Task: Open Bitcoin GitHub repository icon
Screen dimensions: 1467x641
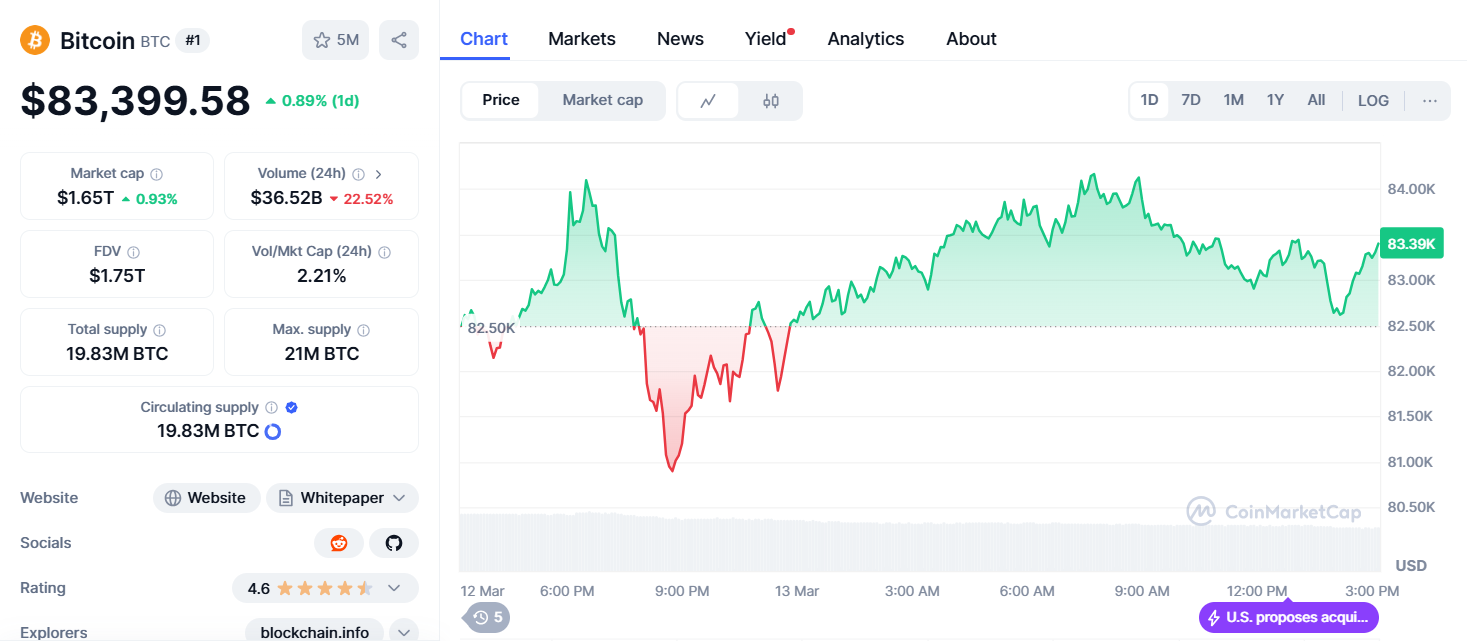Action: point(394,543)
